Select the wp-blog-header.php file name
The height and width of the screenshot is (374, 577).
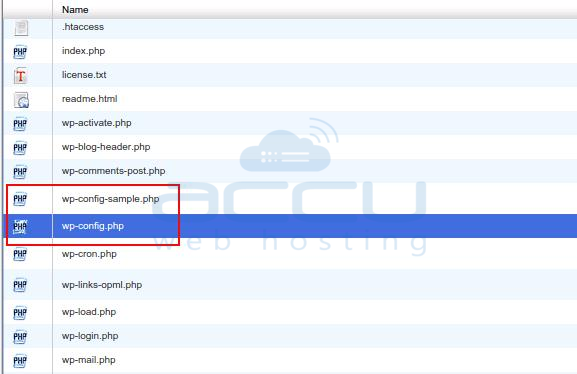pos(106,147)
